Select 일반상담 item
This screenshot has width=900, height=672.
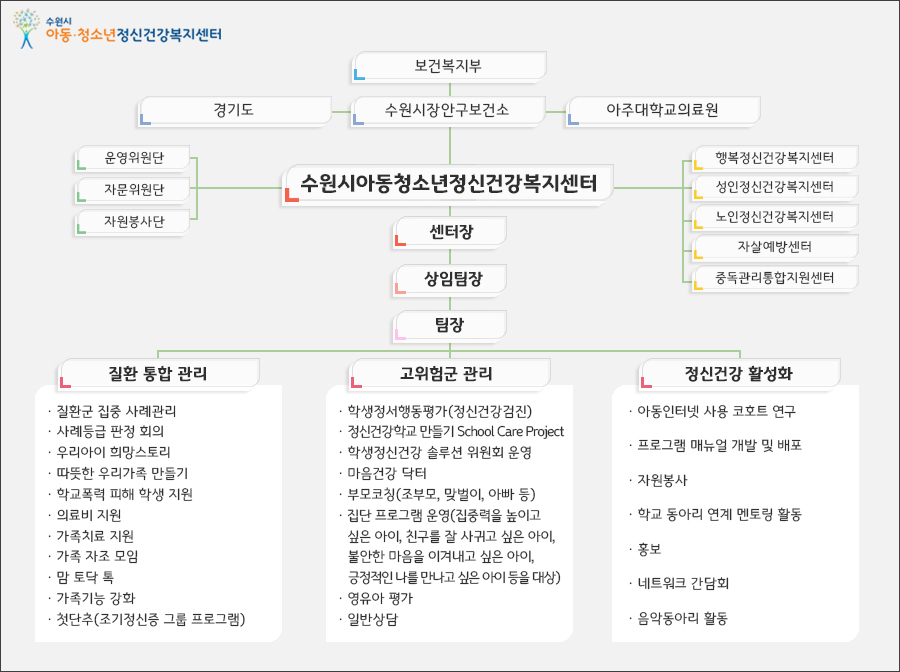click(369, 619)
